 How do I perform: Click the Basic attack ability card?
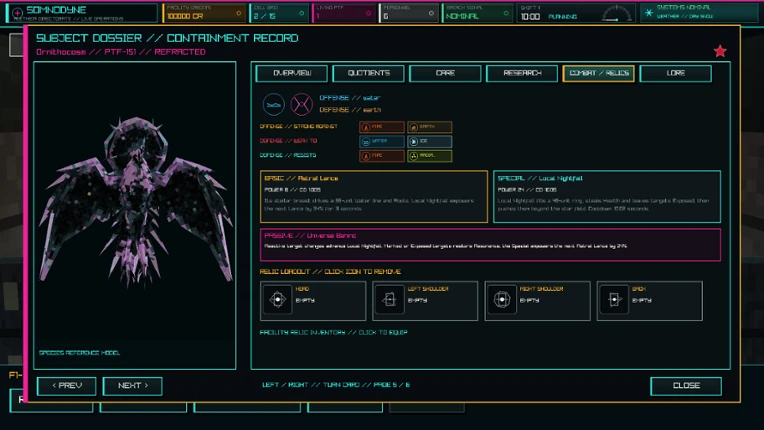[374, 197]
